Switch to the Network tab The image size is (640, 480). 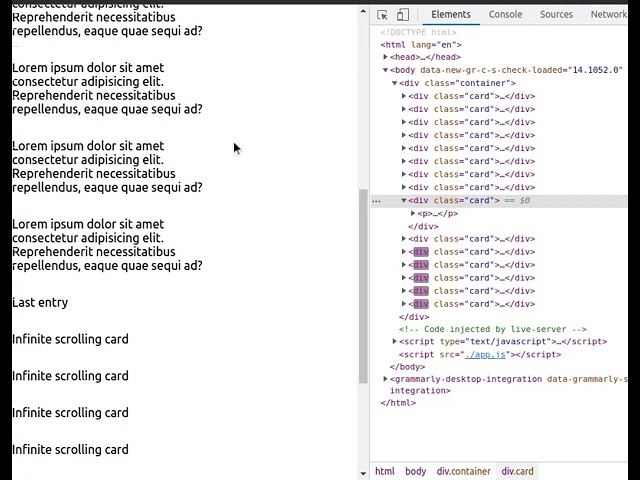[609, 14]
